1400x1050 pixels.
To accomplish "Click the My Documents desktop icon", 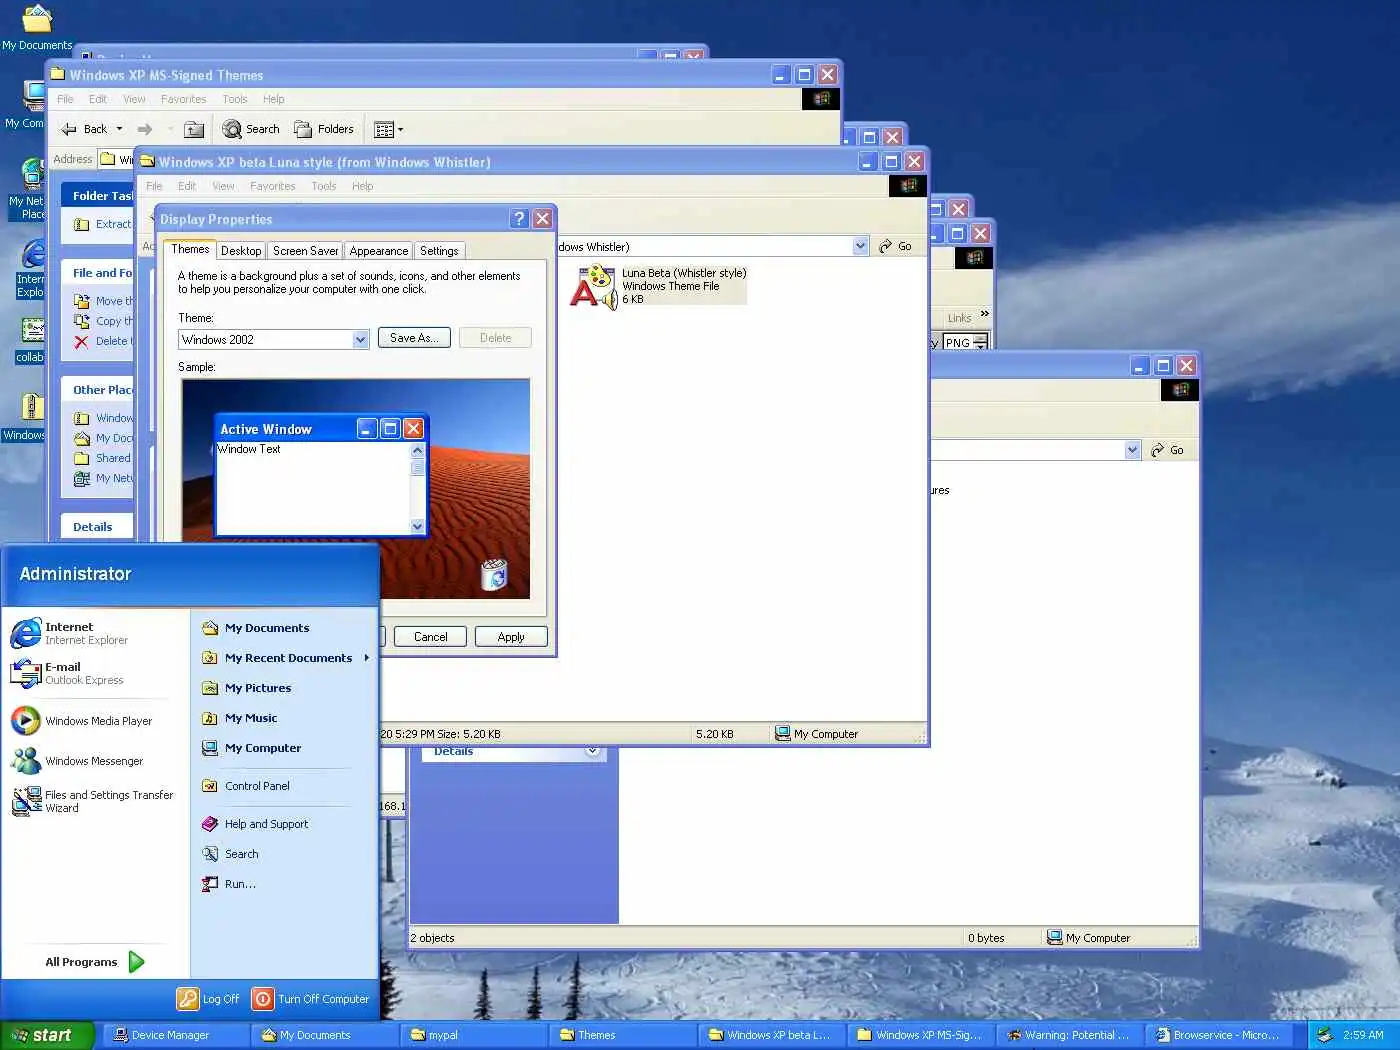I will (37, 27).
